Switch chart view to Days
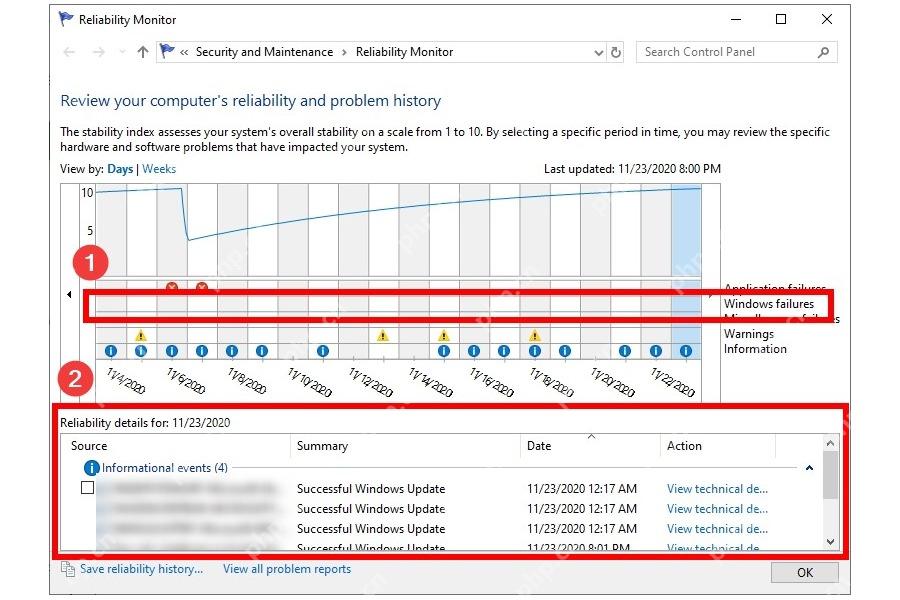The height and width of the screenshot is (600, 900). 120,169
